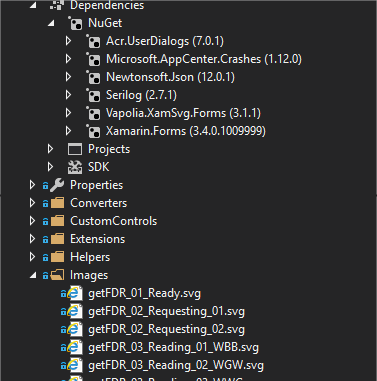Image resolution: width=377 pixels, height=381 pixels.
Task: Click the open Images folder icon
Action: point(57,275)
